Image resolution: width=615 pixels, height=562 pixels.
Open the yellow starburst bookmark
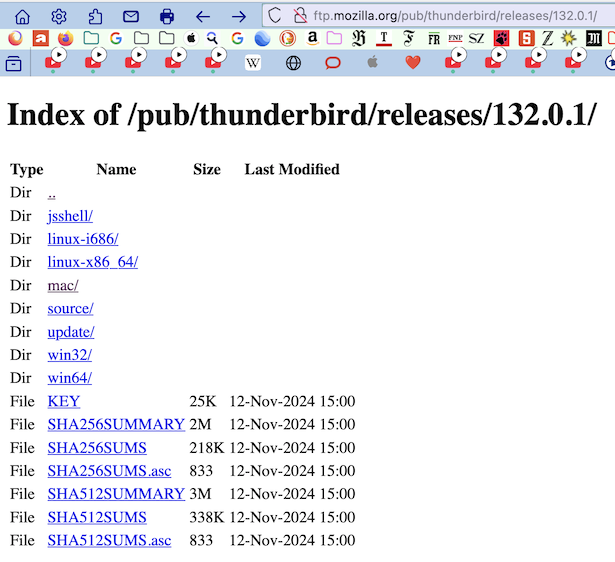[x=569, y=38]
